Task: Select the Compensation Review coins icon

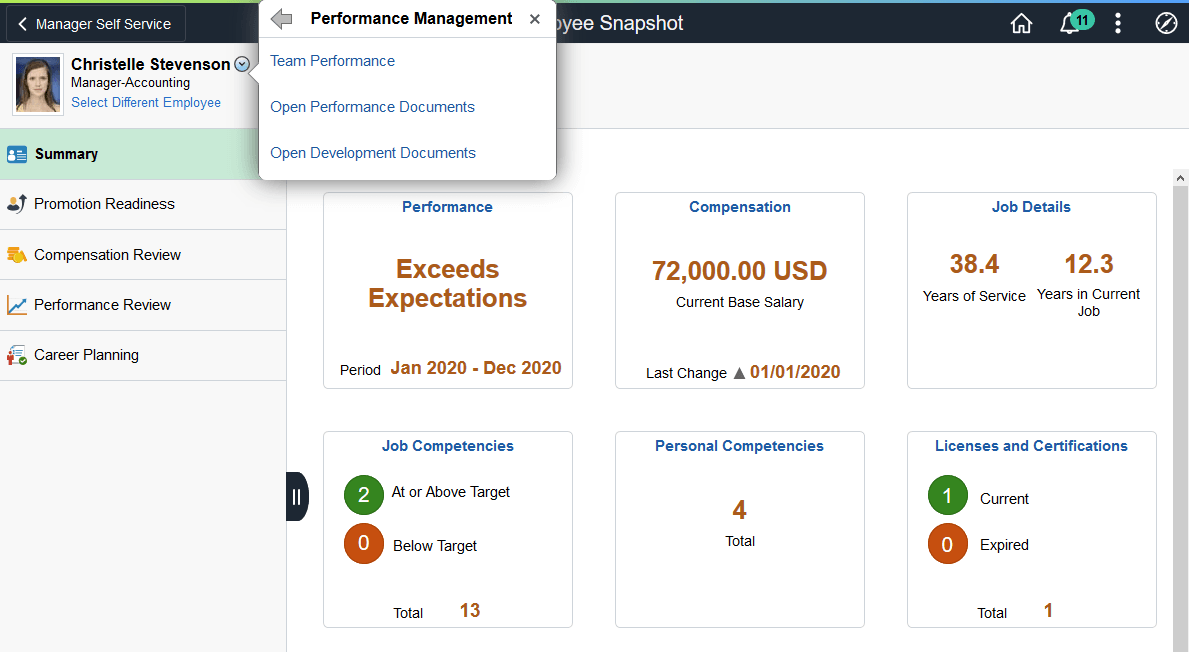Action: pos(17,254)
